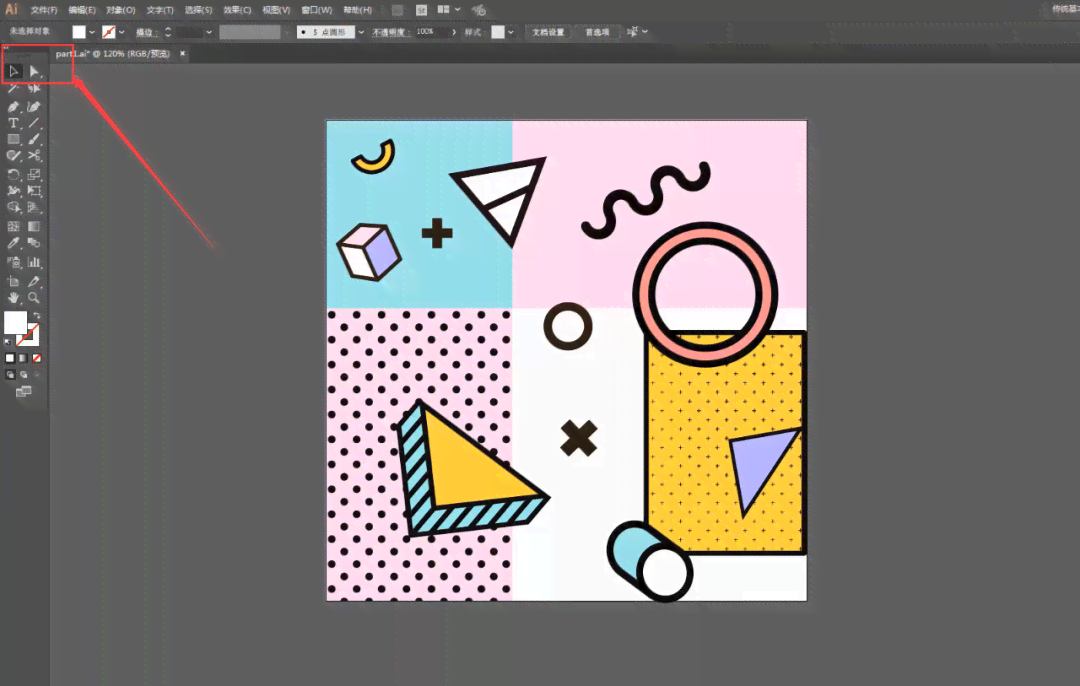The height and width of the screenshot is (686, 1080).
Task: Choose the Curvature tool
Action: tap(34, 106)
